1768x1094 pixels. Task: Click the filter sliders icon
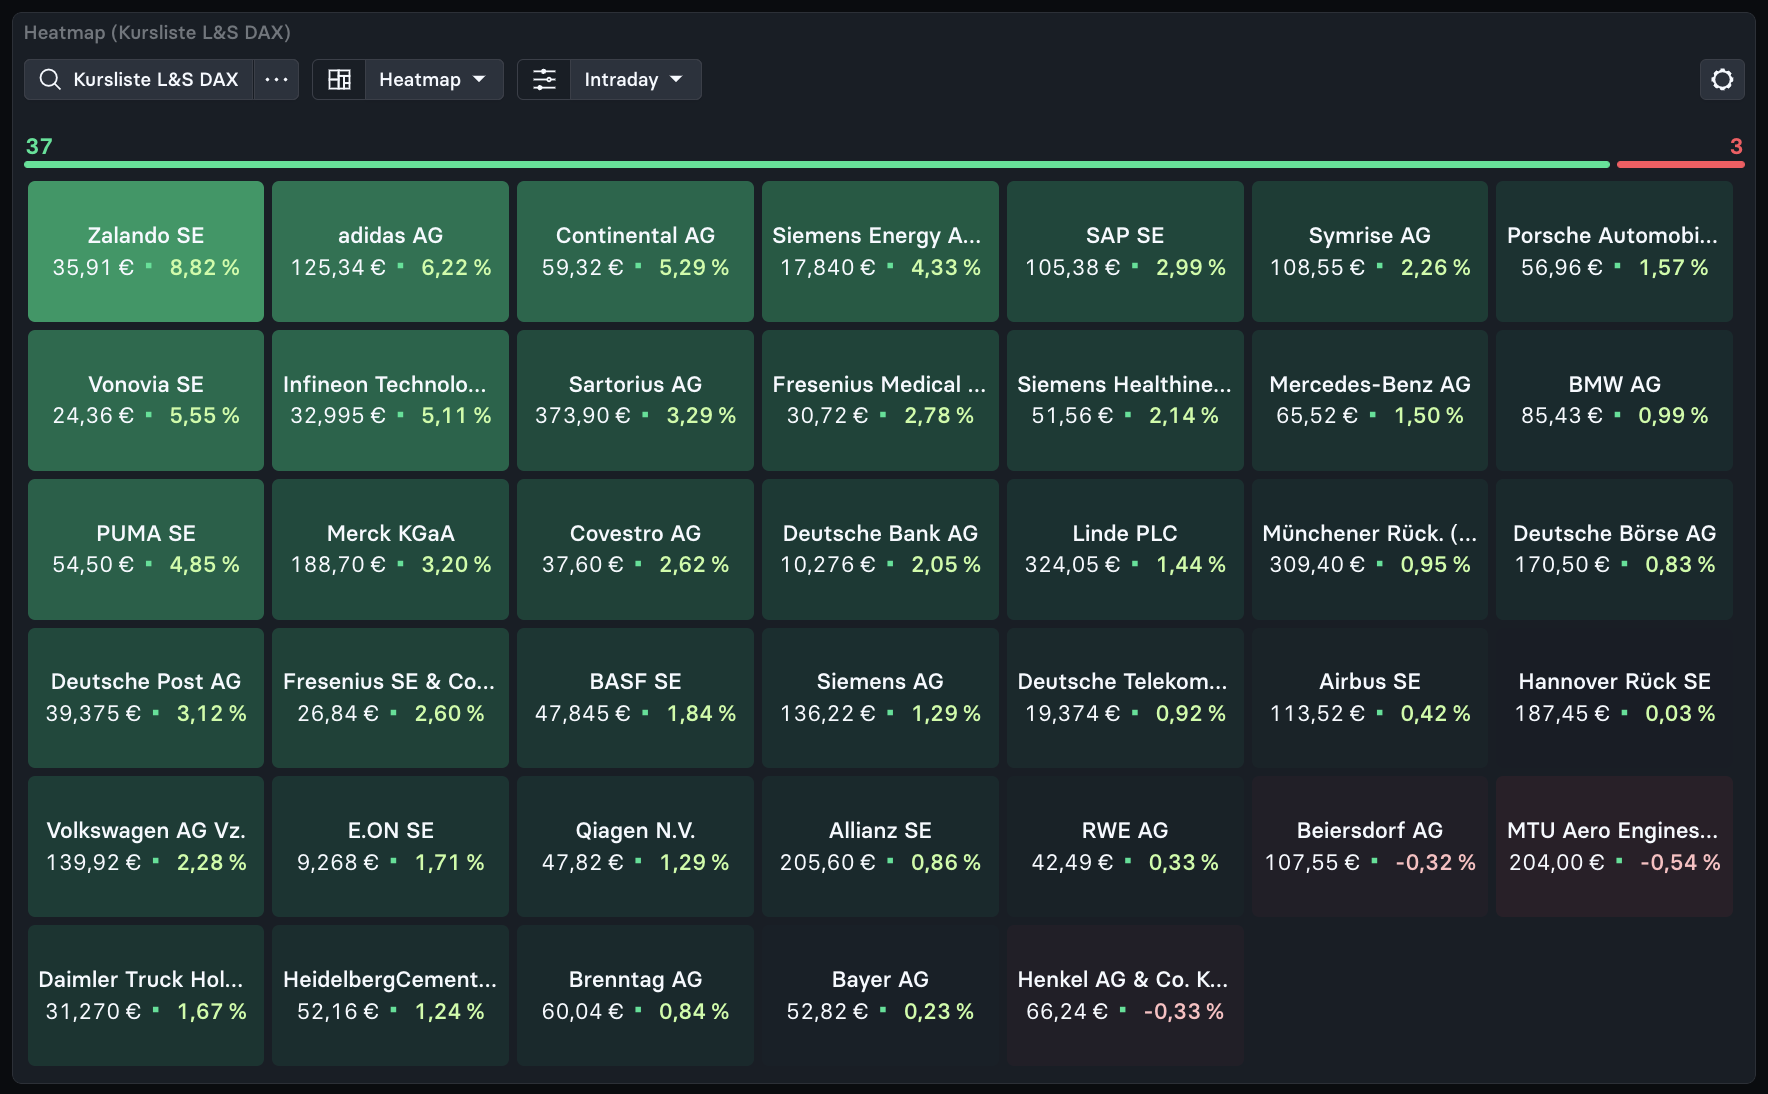click(544, 79)
